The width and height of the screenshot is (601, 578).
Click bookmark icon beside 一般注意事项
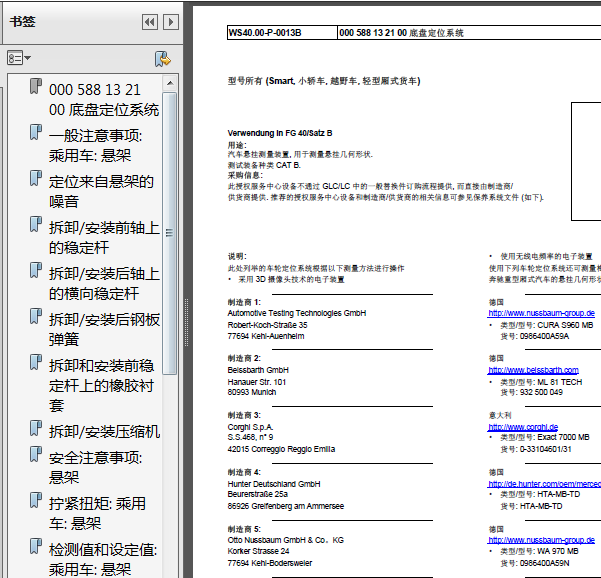[36, 132]
